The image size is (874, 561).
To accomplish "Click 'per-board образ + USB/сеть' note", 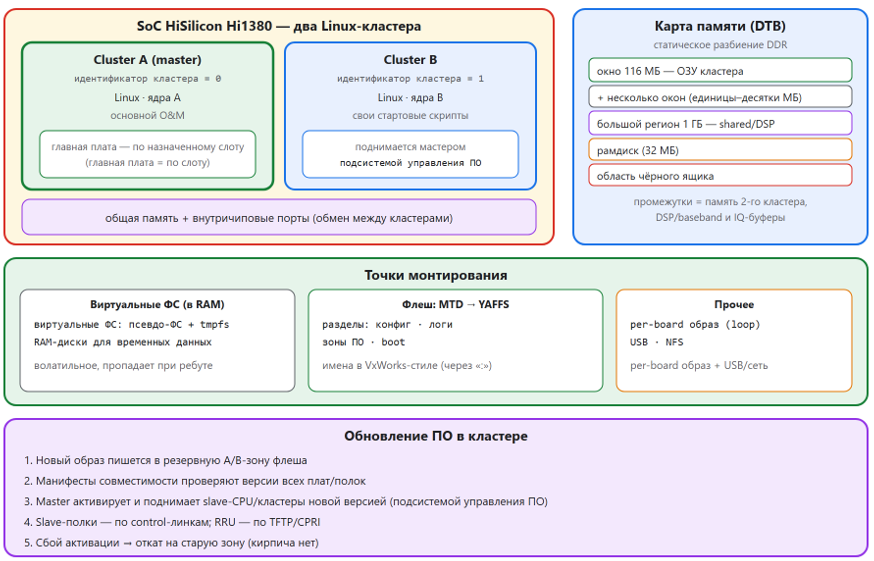I will pyautogui.click(x=699, y=366).
